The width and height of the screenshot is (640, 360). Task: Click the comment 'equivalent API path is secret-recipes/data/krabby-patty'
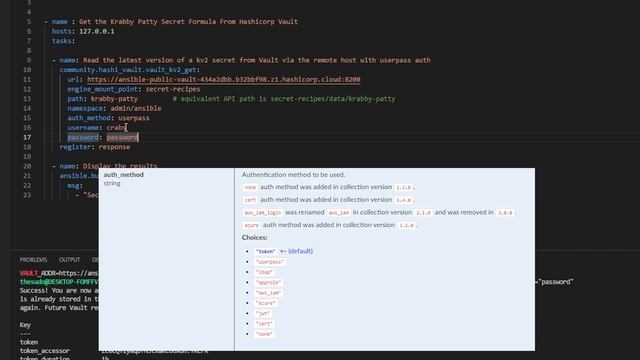point(288,99)
